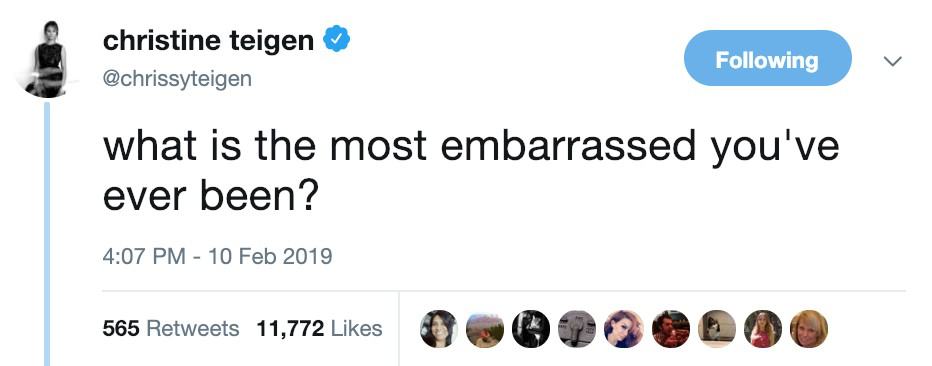Image resolution: width=932 pixels, height=366 pixels.
Task: Select fourth liker avatar with gray switch image
Action: (577, 329)
